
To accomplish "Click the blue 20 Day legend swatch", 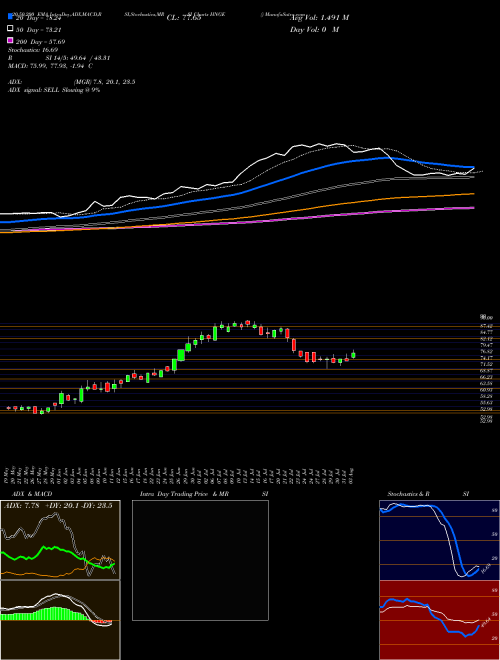I will pyautogui.click(x=10, y=17).
